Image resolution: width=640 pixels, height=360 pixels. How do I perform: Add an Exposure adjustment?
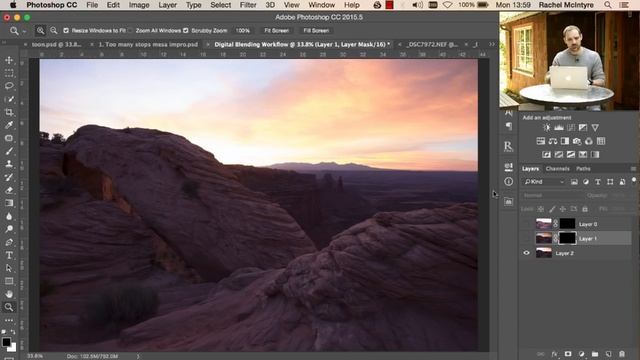[583, 128]
